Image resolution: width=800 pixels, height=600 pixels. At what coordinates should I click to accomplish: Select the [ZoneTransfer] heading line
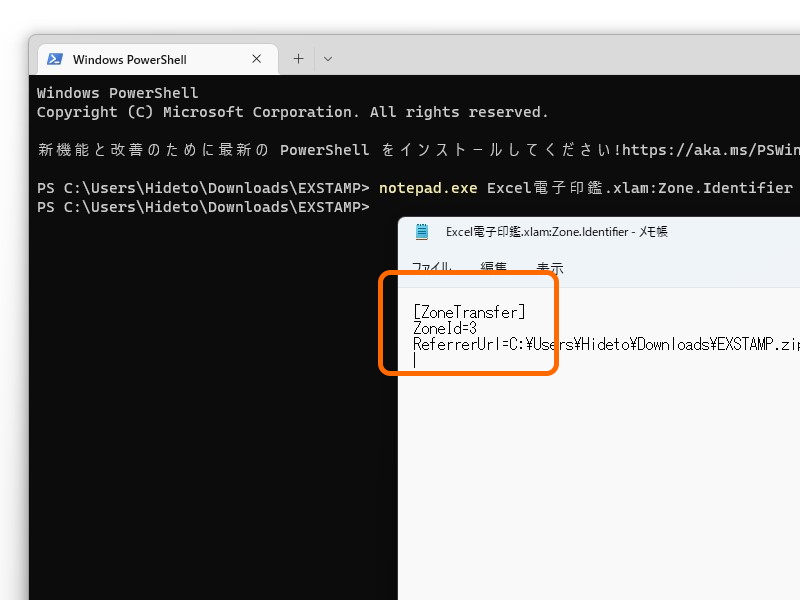tap(469, 311)
